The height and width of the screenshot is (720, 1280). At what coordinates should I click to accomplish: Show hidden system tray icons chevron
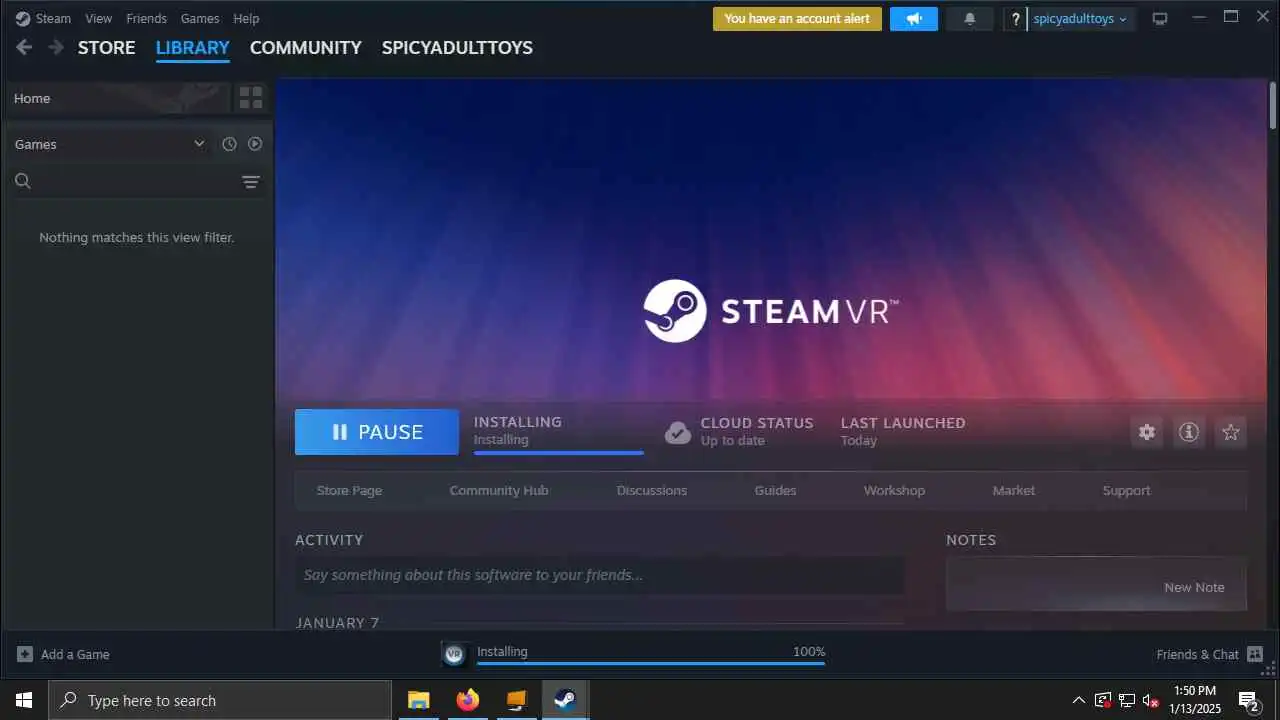tap(1078, 700)
